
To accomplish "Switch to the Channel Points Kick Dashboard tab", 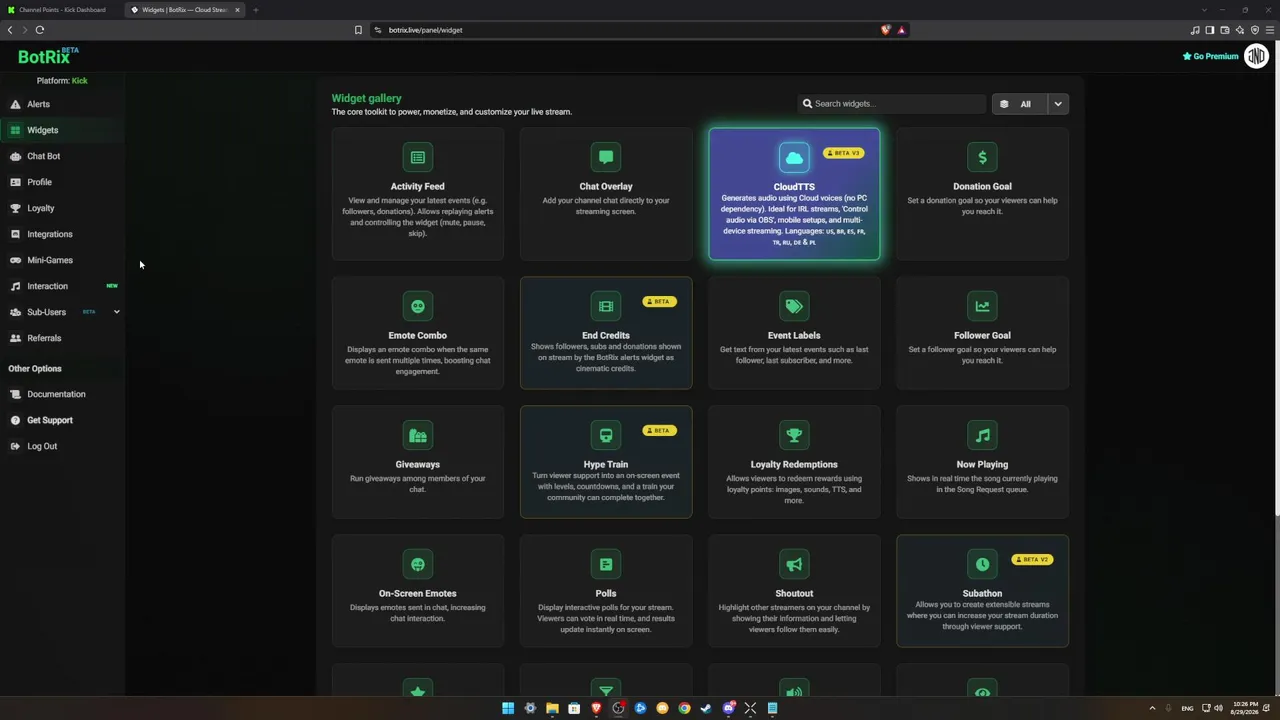I will pyautogui.click(x=60, y=10).
